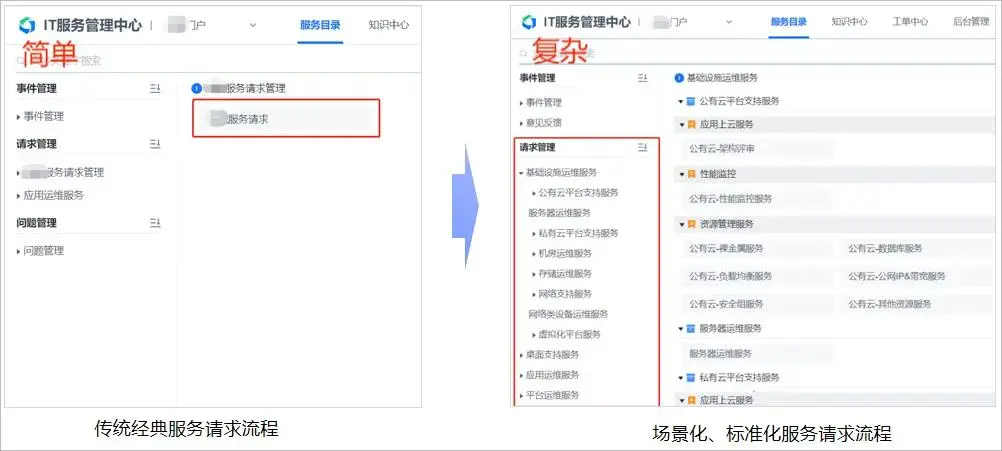Focus the search field in left window

click(211, 61)
